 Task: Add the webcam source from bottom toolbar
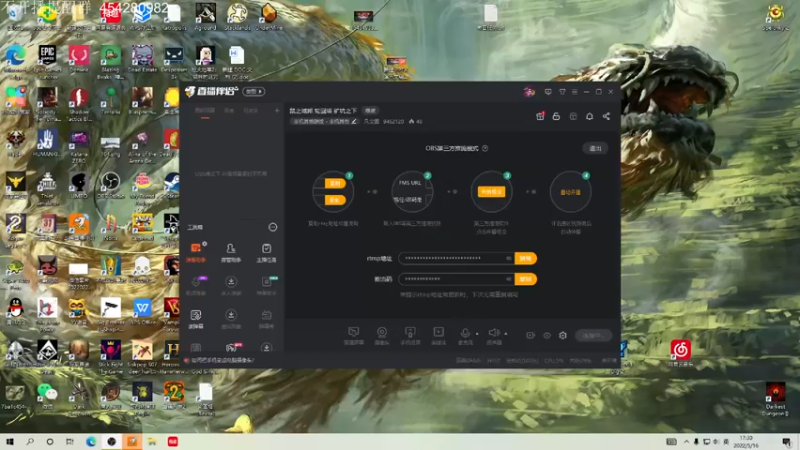[x=382, y=335]
